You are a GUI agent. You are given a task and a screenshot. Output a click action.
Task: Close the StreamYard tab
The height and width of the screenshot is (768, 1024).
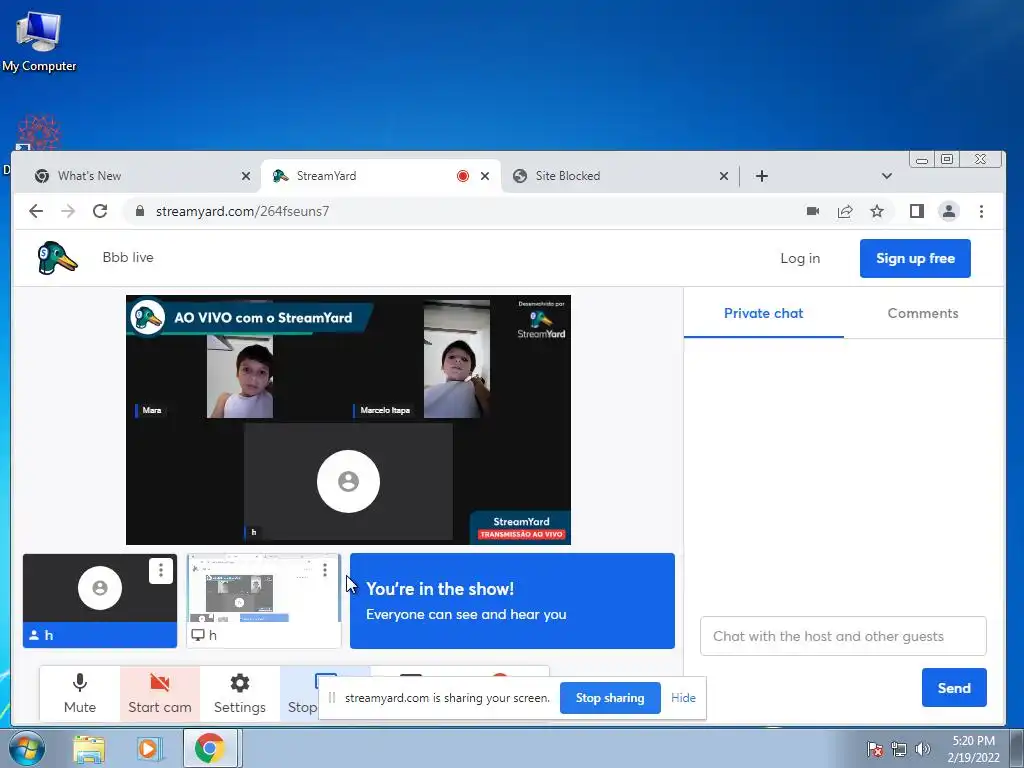485,176
